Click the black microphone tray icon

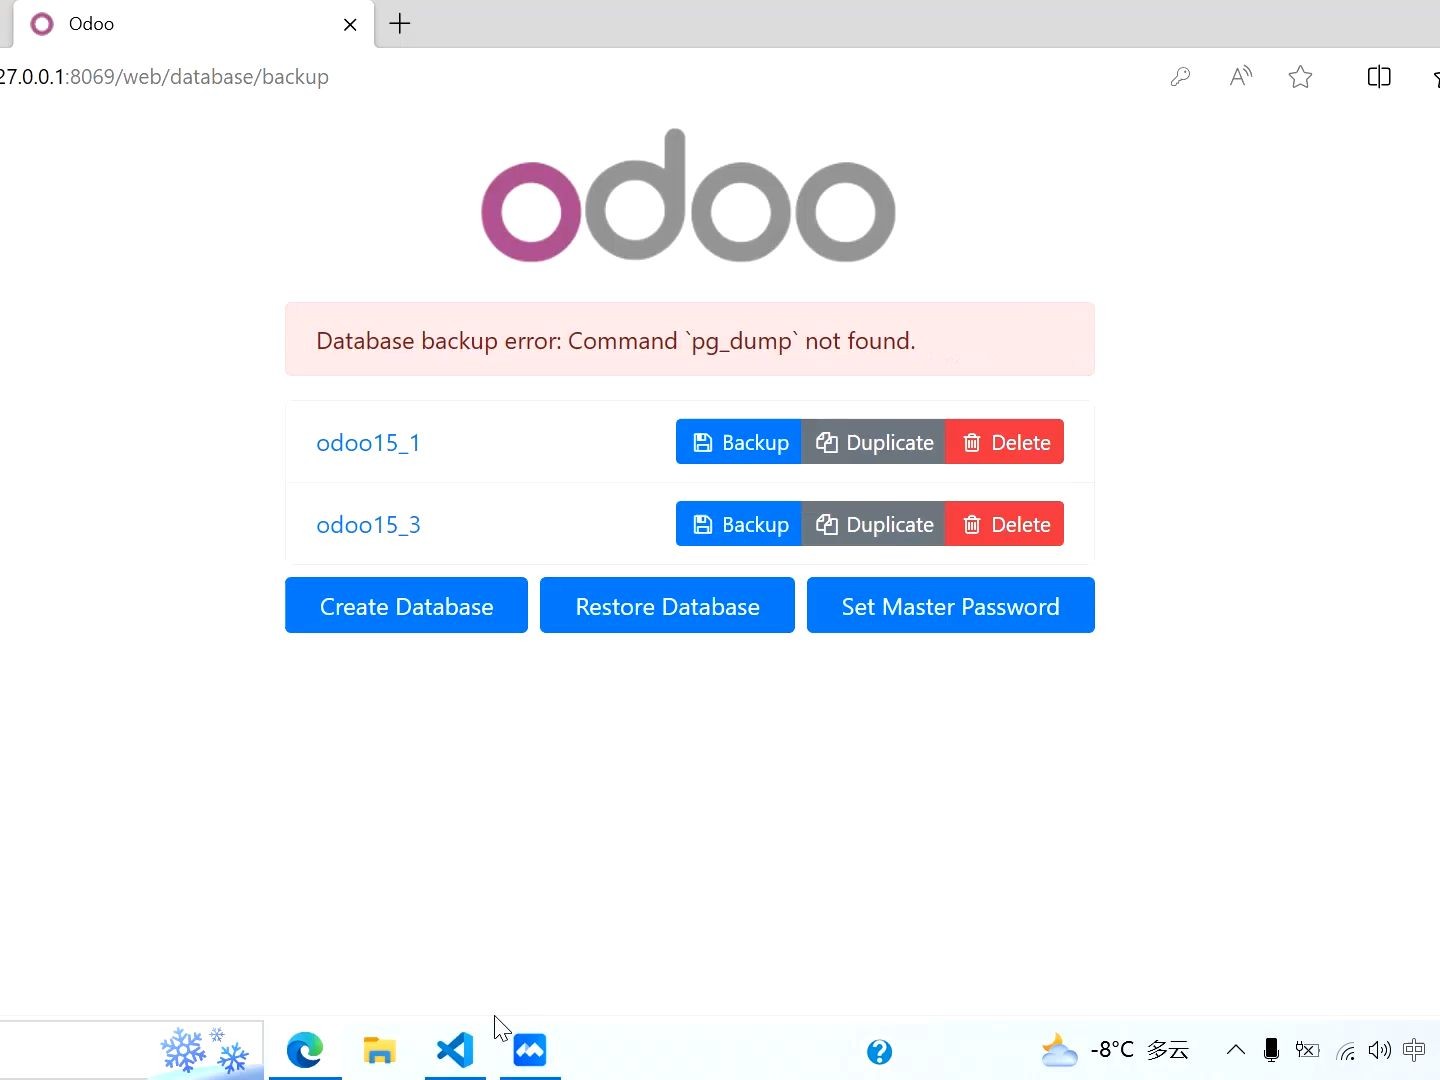click(x=1271, y=1050)
